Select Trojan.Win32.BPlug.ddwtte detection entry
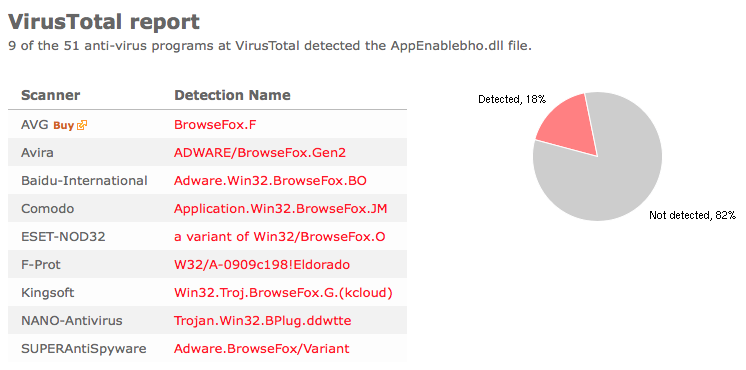Viewport: 746px width, 370px height. click(263, 321)
